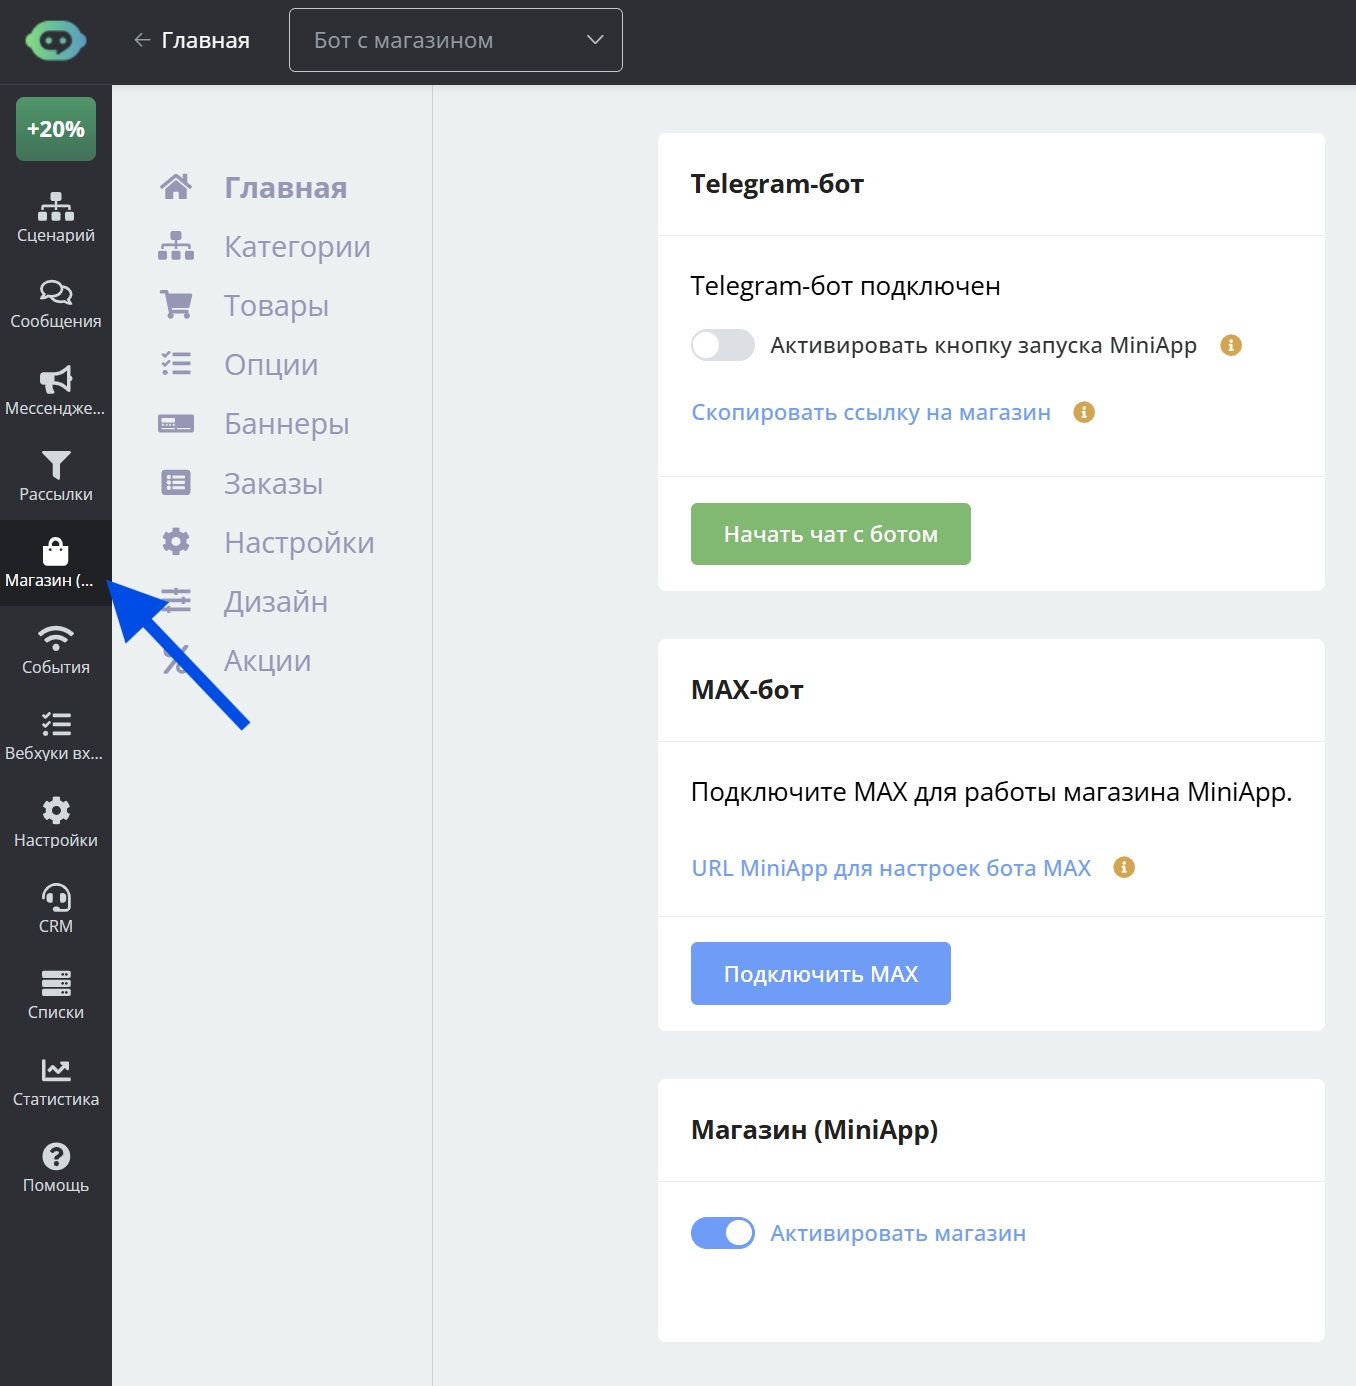Click Скопировать ссылку на магазин link
This screenshot has height=1386, width=1356.
(x=871, y=412)
